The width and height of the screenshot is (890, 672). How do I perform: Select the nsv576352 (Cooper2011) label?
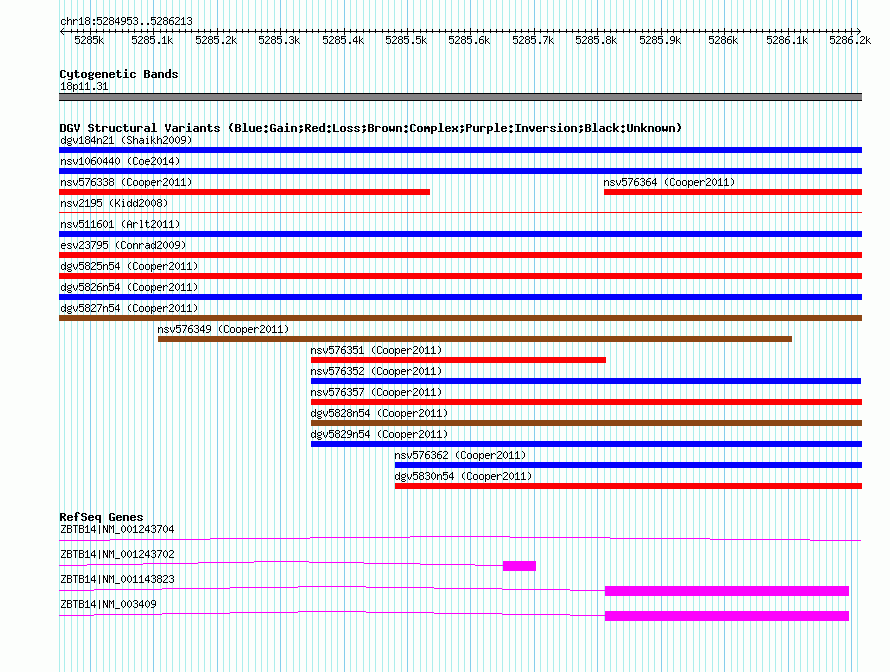376,371
